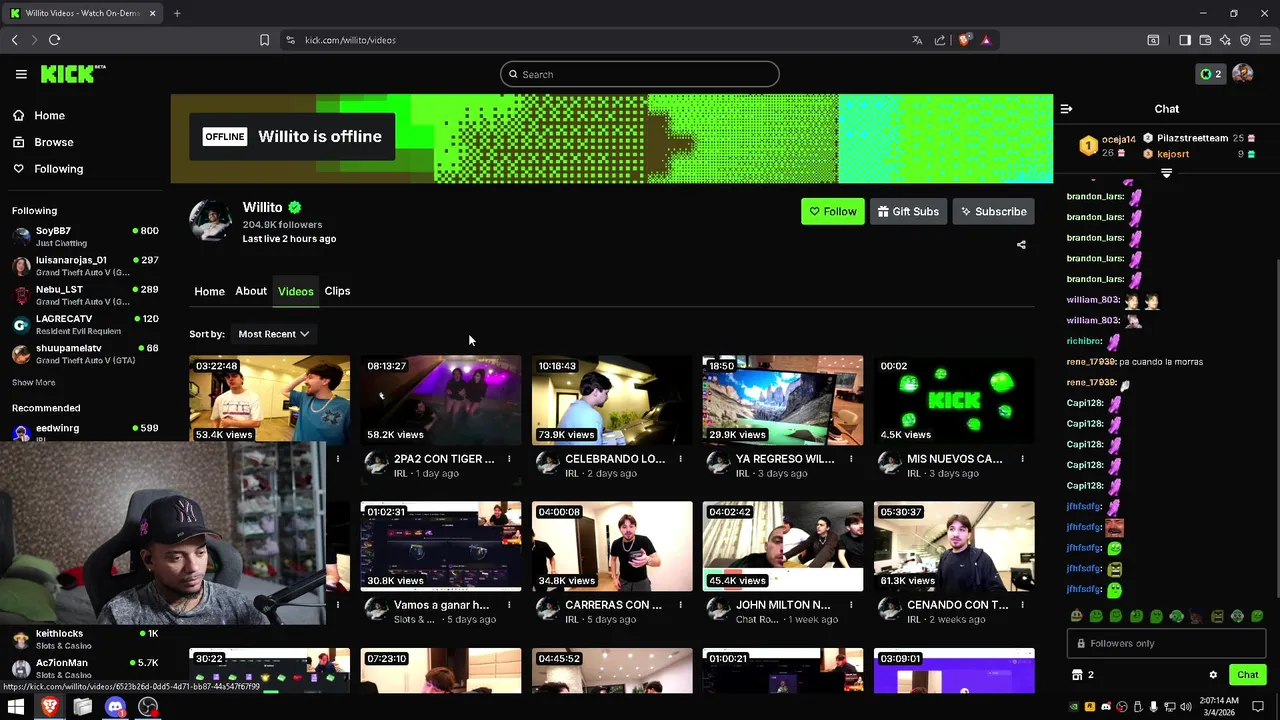Click Brave Shields lion icon in address bar

pos(964,40)
